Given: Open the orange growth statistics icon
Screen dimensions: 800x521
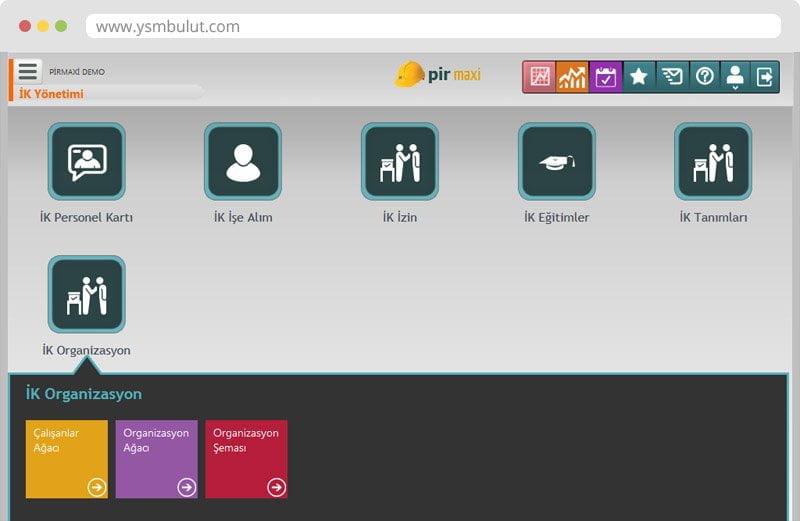Looking at the screenshot, I should click(573, 77).
